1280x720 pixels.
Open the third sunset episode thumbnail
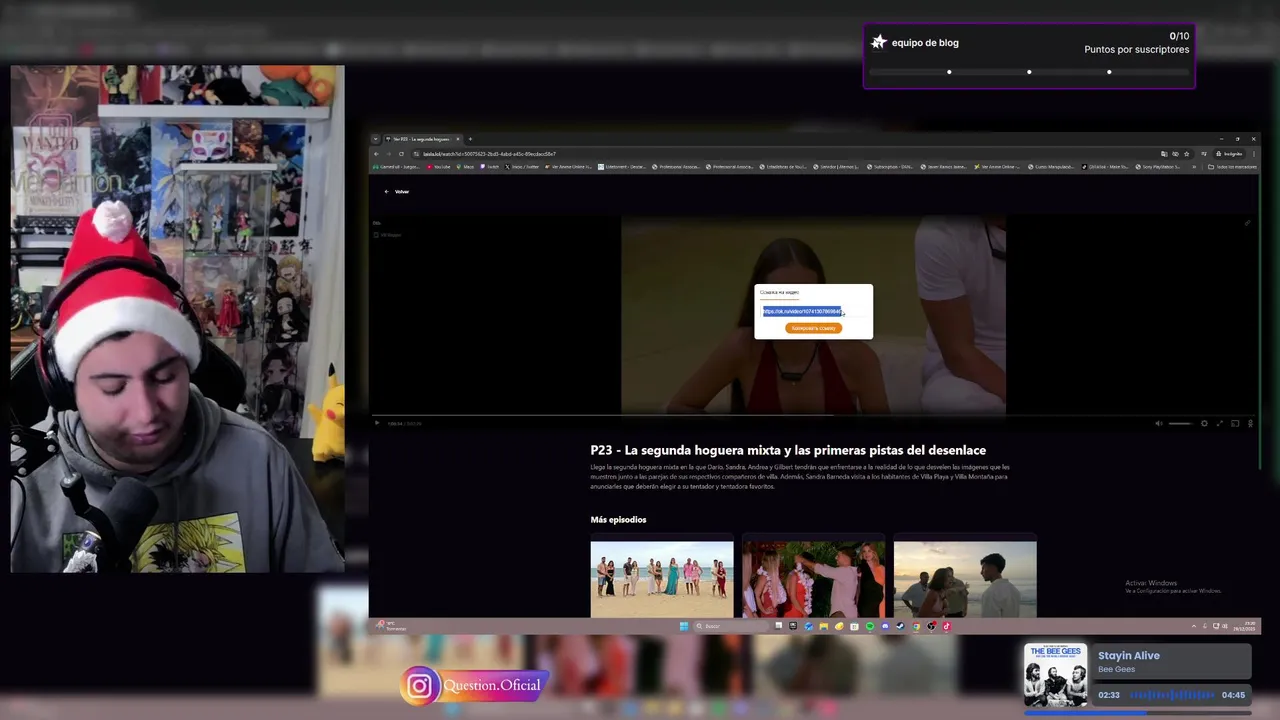[965, 579]
